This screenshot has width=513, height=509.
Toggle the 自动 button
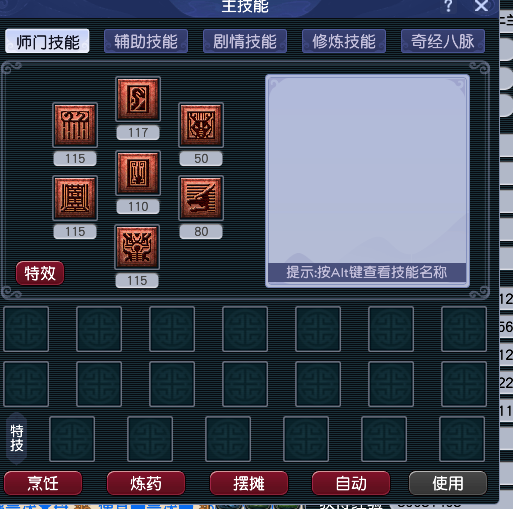tap(351, 483)
